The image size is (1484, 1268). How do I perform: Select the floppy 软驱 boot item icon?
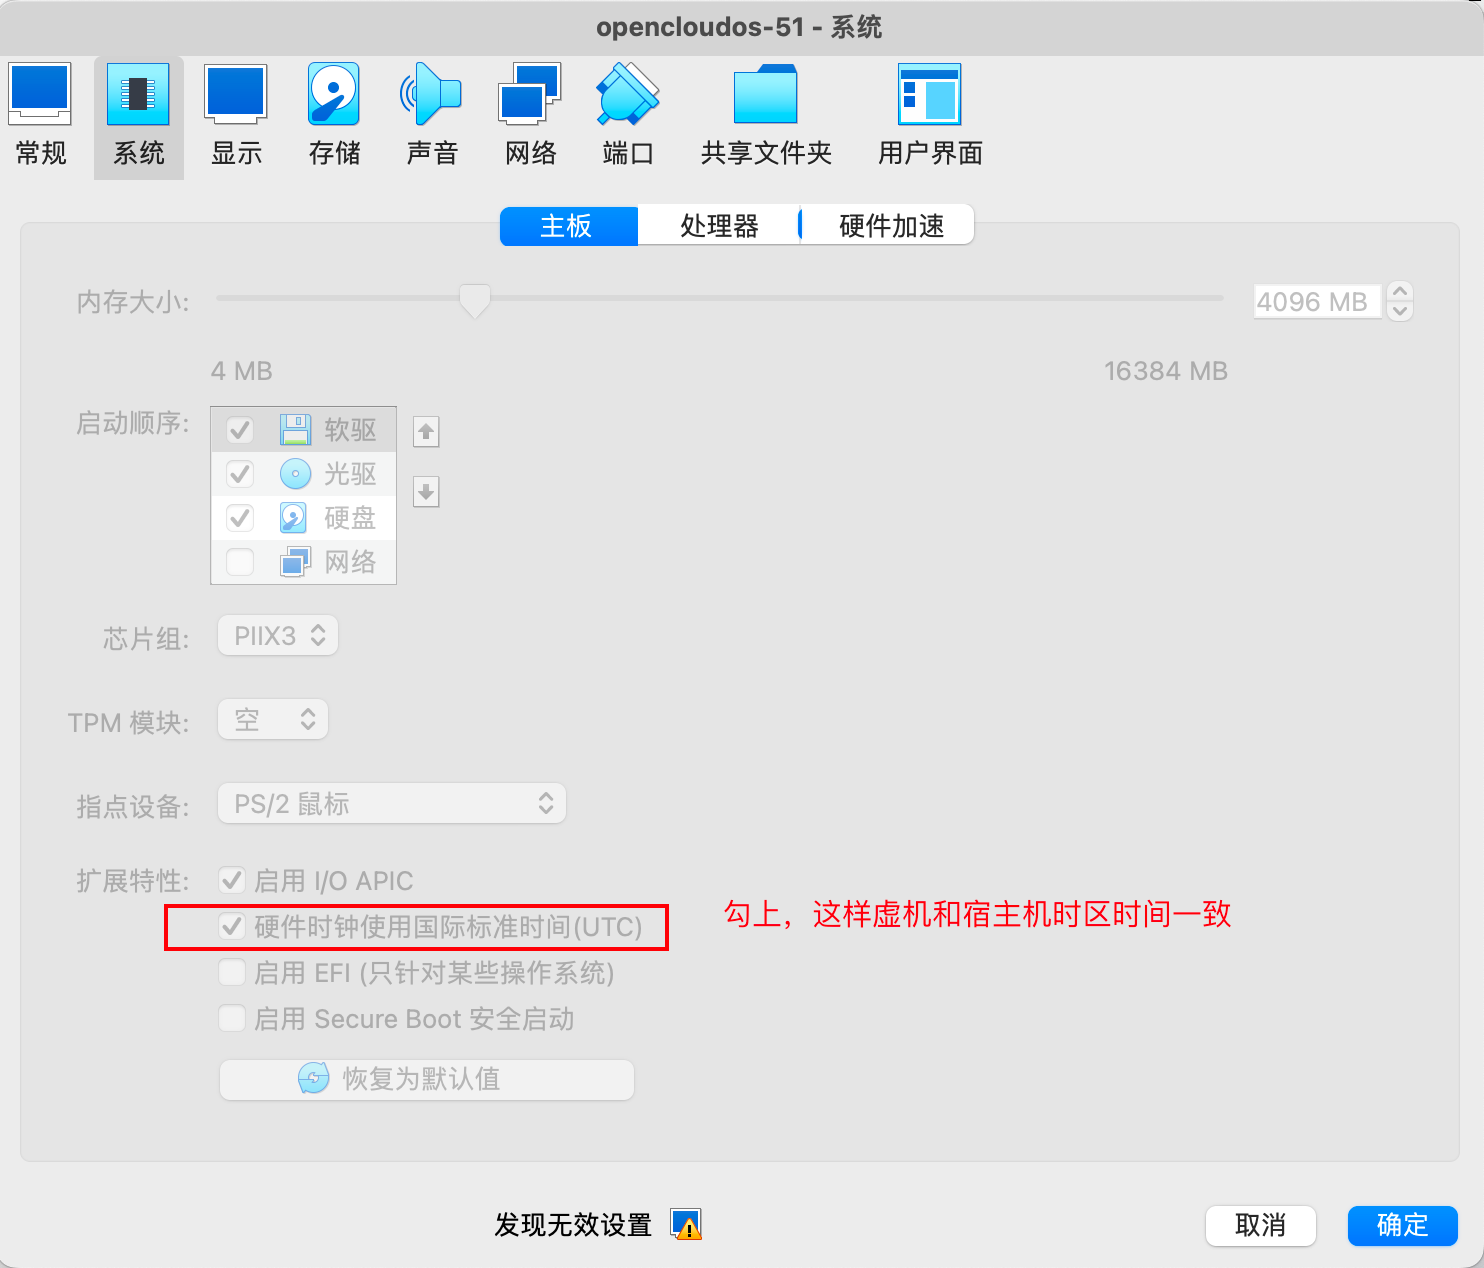(295, 429)
